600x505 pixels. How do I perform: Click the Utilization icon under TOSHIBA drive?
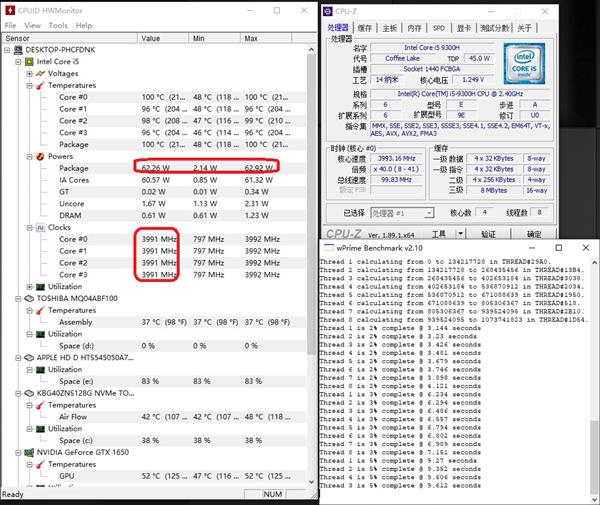(x=40, y=334)
